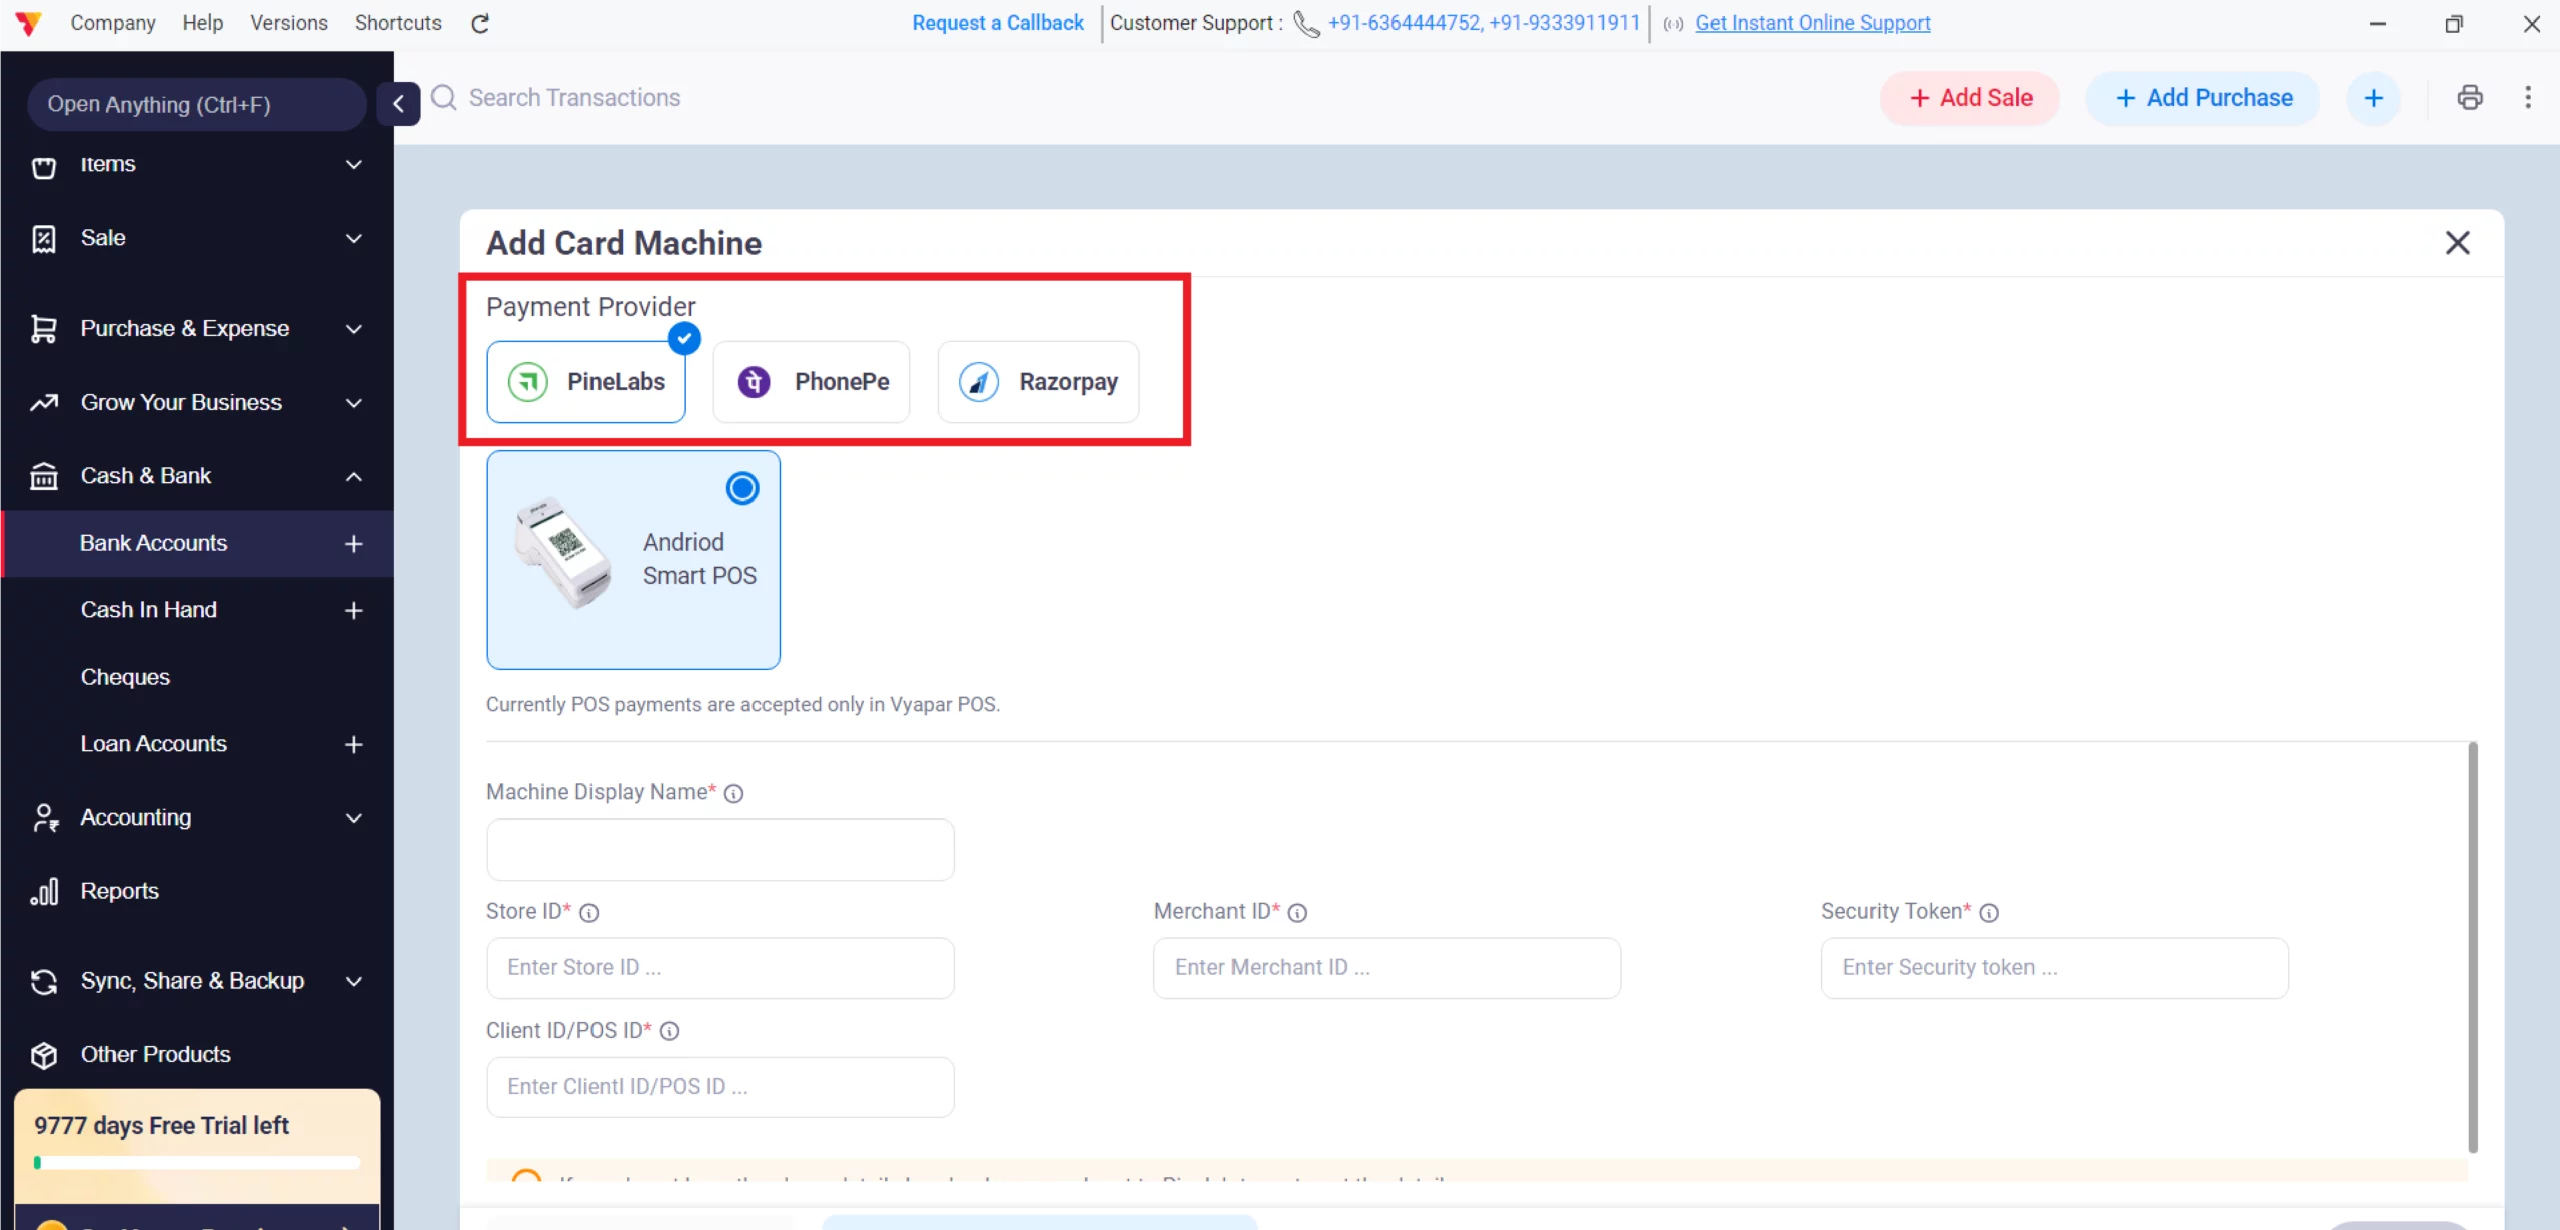The height and width of the screenshot is (1230, 2560).
Task: Click the refresh icon in menu bar
Action: pyautogui.click(x=480, y=23)
